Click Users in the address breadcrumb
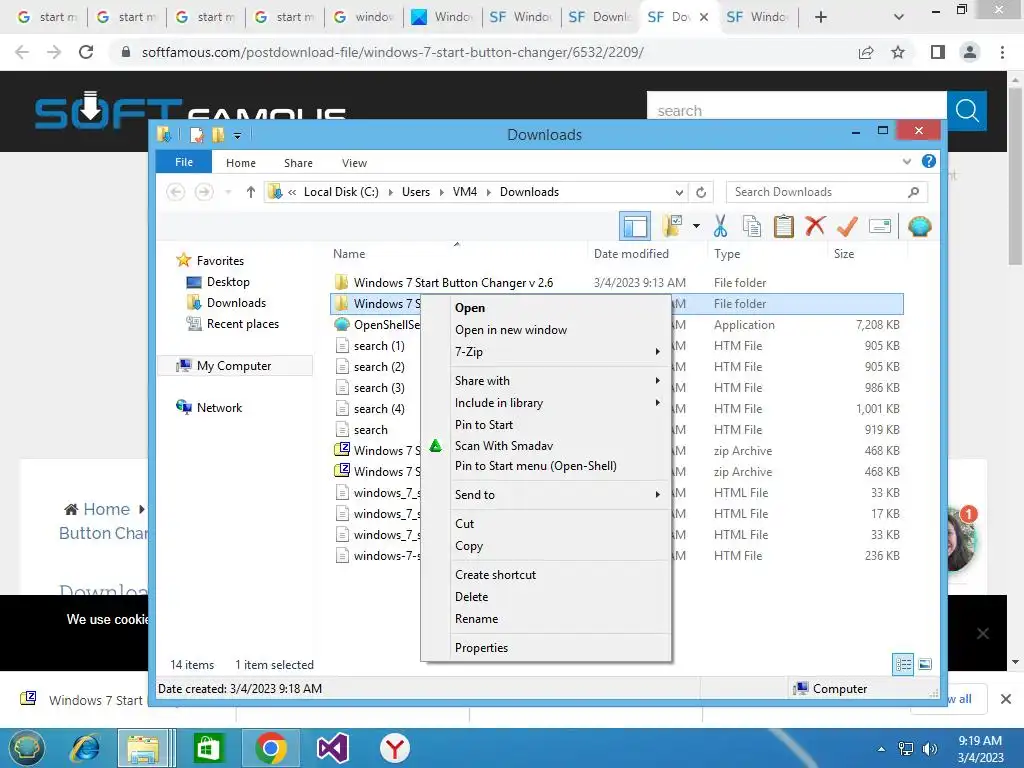Screen dimensions: 1024x768 (x=415, y=192)
